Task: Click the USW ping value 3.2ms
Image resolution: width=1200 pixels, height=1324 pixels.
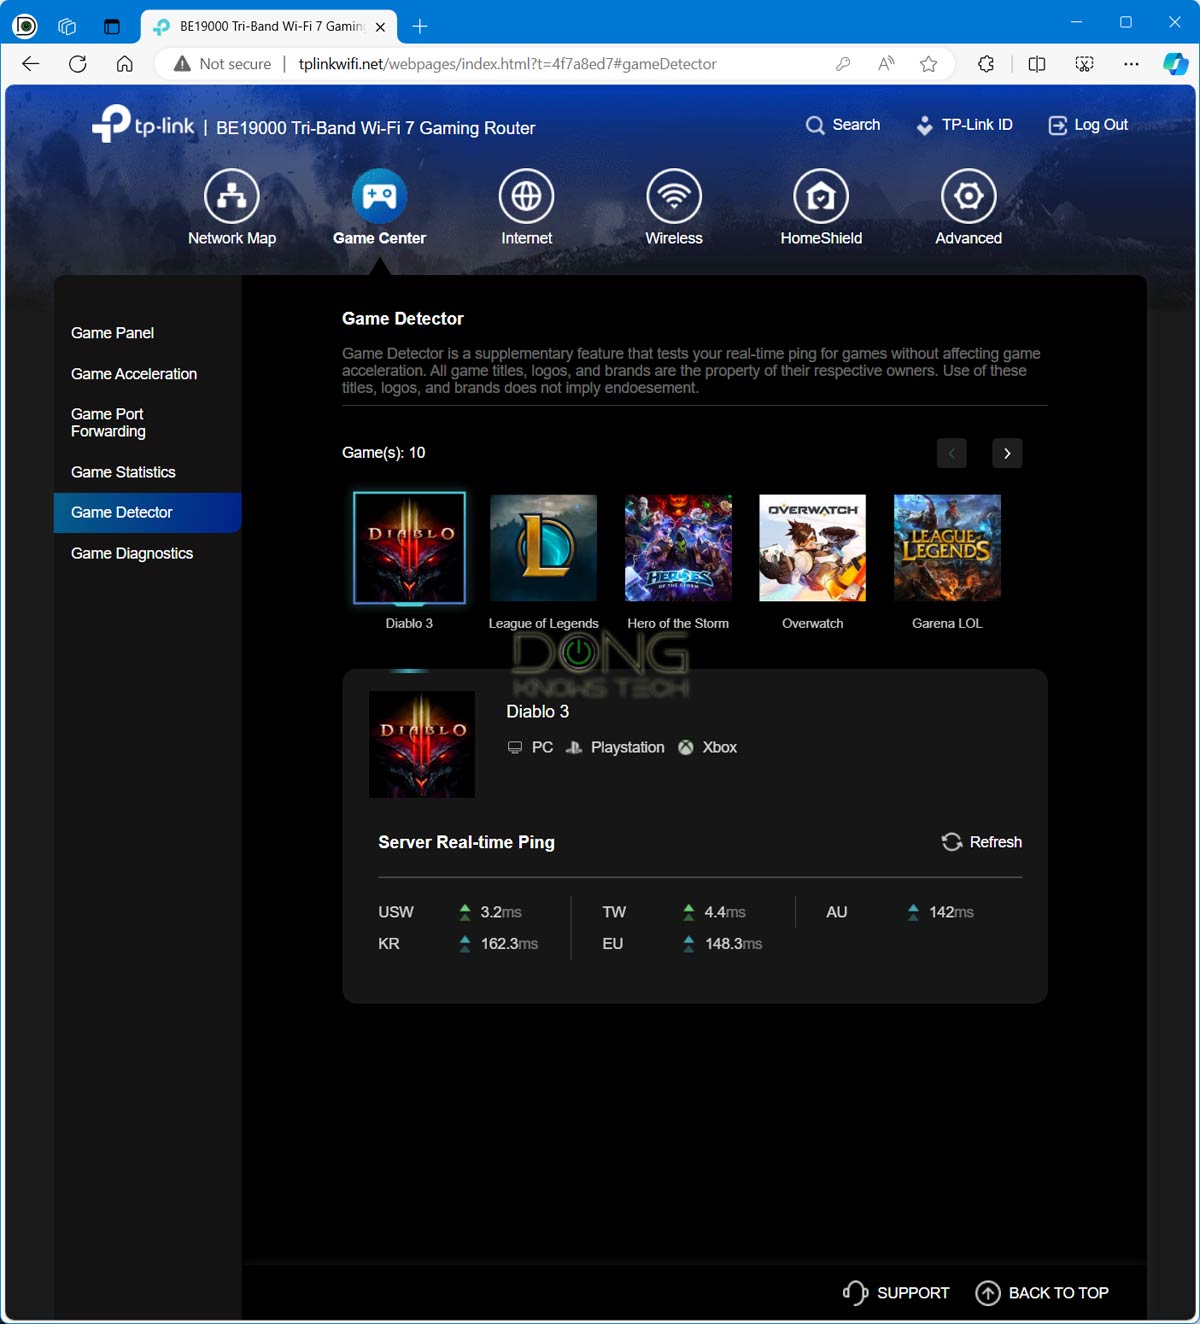Action: pyautogui.click(x=501, y=912)
